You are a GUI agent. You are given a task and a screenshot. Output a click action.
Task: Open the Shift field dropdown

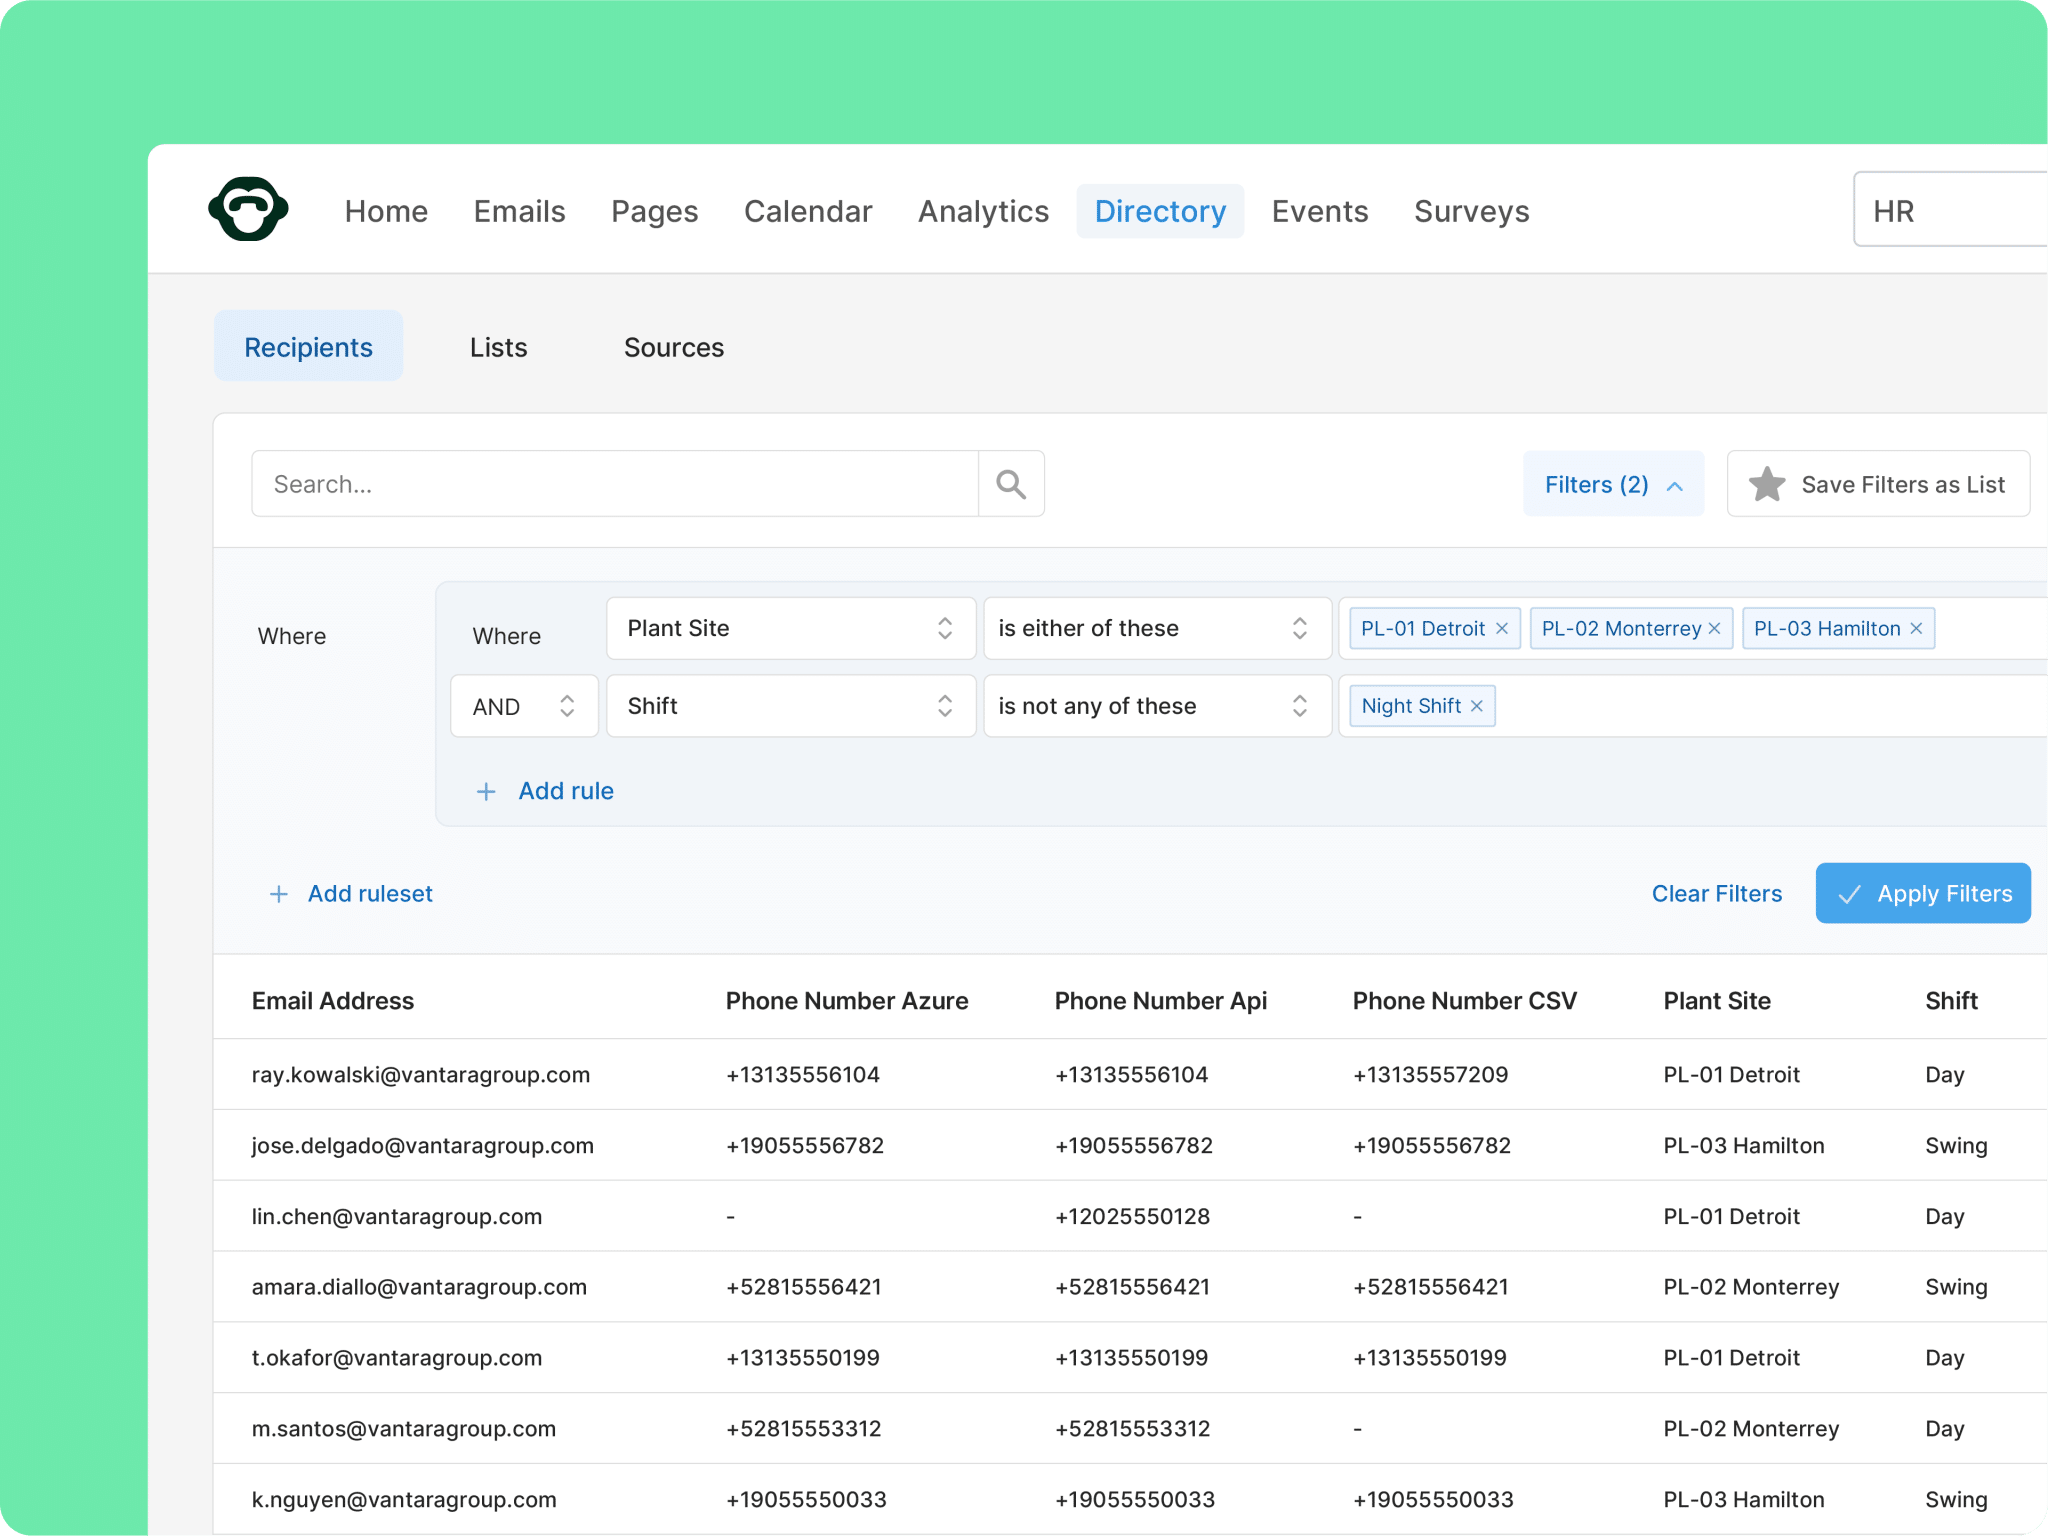(x=791, y=706)
